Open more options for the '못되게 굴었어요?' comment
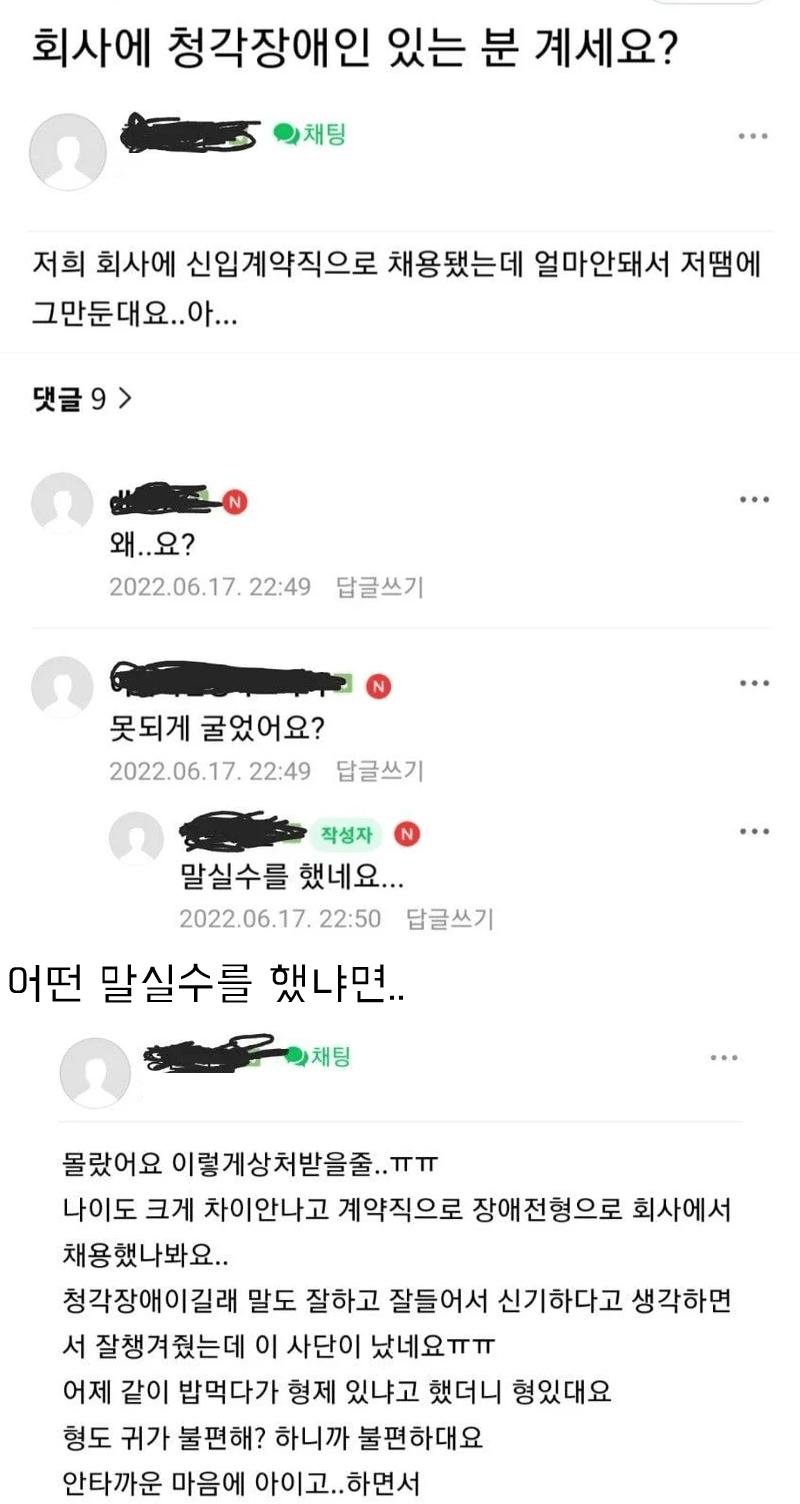This screenshot has width=800, height=1504. tap(754, 683)
